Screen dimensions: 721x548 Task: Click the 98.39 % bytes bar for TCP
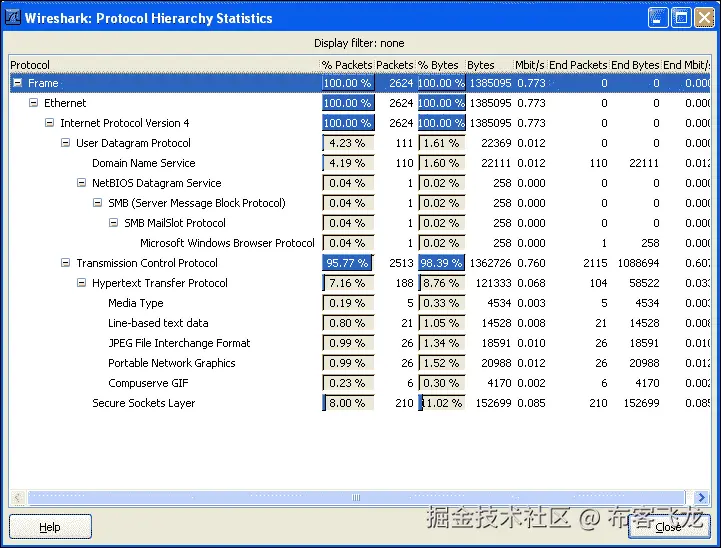coord(441,263)
